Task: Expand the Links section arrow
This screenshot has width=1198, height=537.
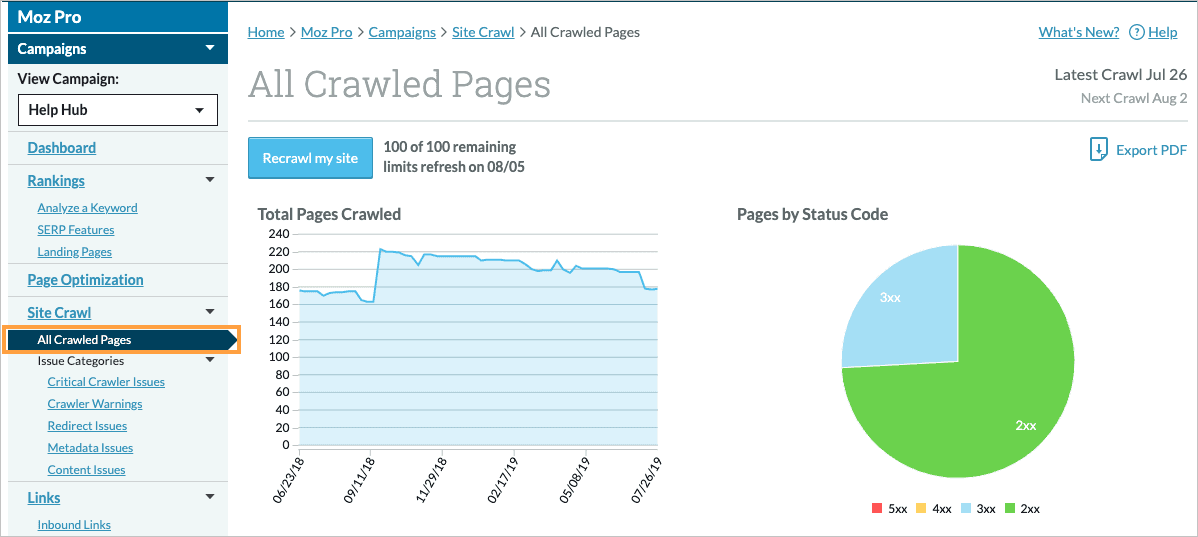Action: click(x=209, y=497)
